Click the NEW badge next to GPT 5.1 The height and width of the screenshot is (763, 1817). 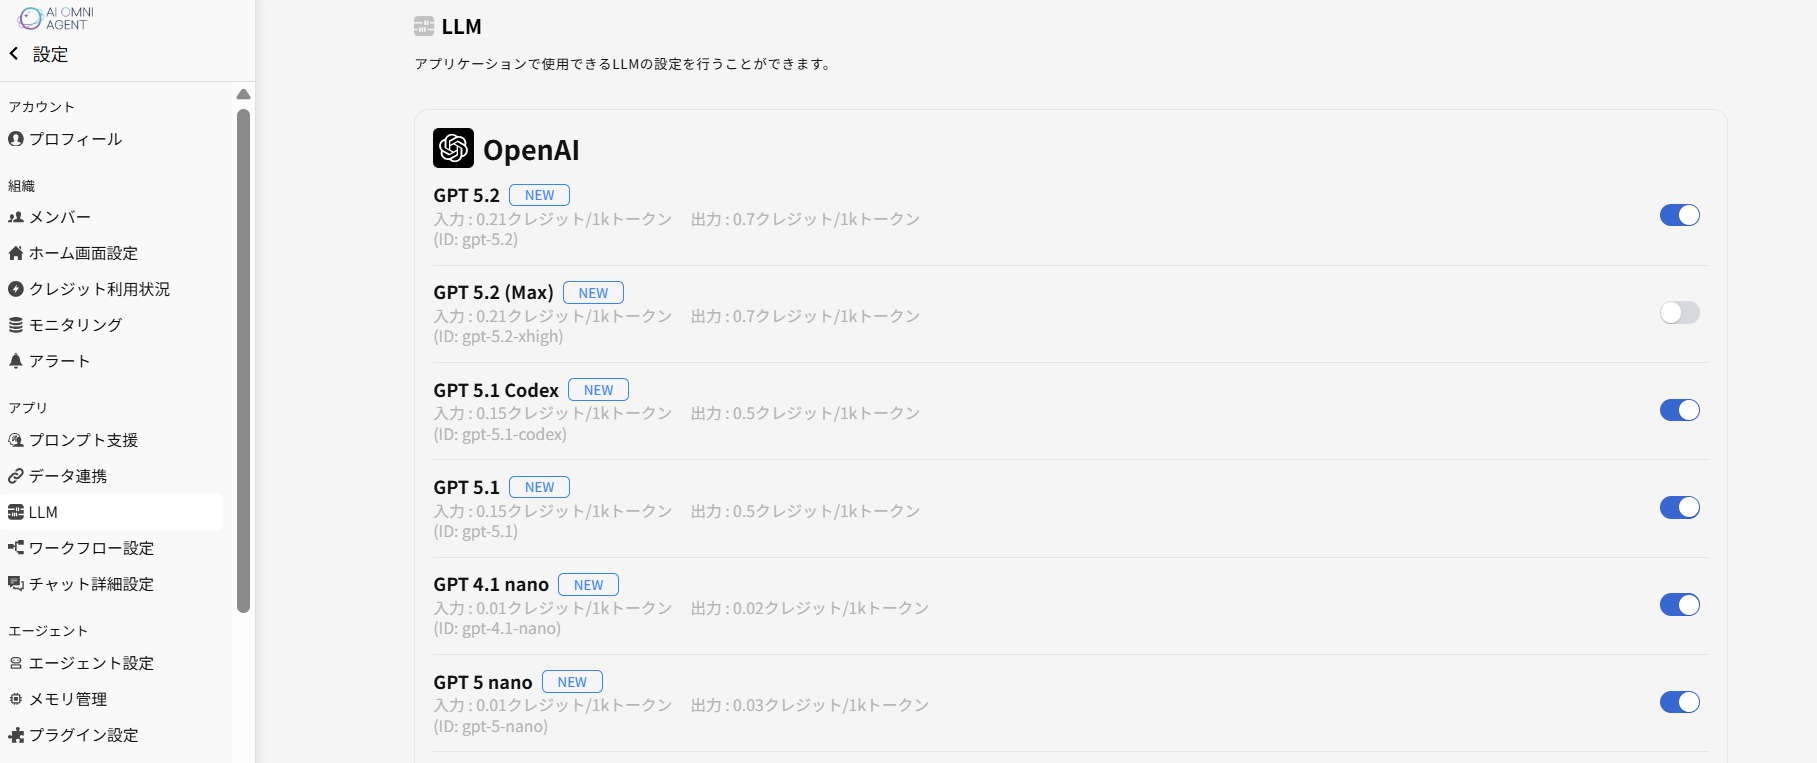(539, 487)
